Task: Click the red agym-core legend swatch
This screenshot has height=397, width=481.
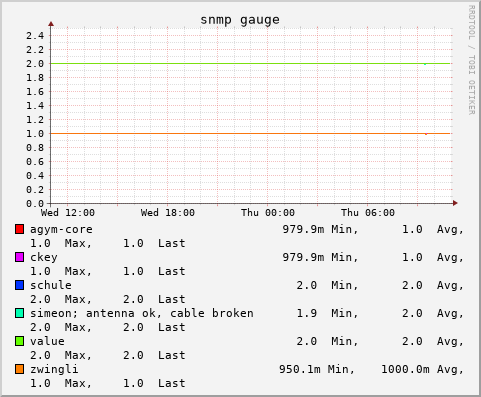Action: [x=19, y=229]
